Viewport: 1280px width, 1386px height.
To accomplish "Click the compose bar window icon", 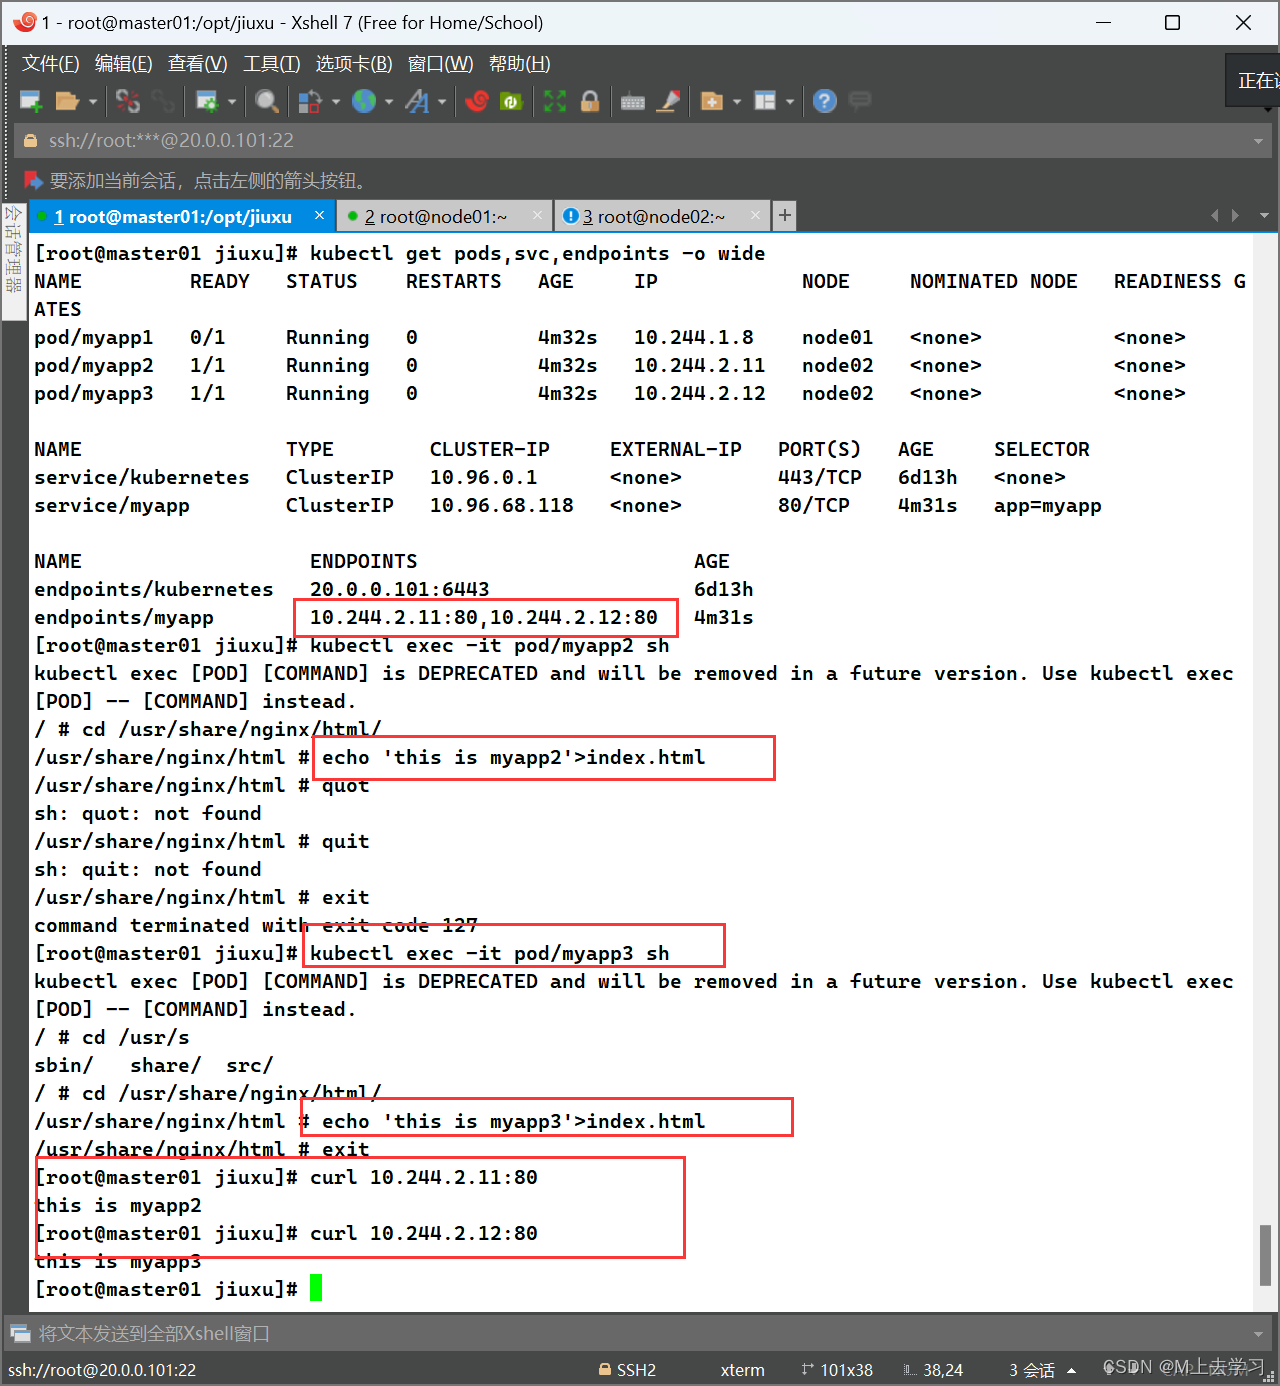I will [21, 1333].
